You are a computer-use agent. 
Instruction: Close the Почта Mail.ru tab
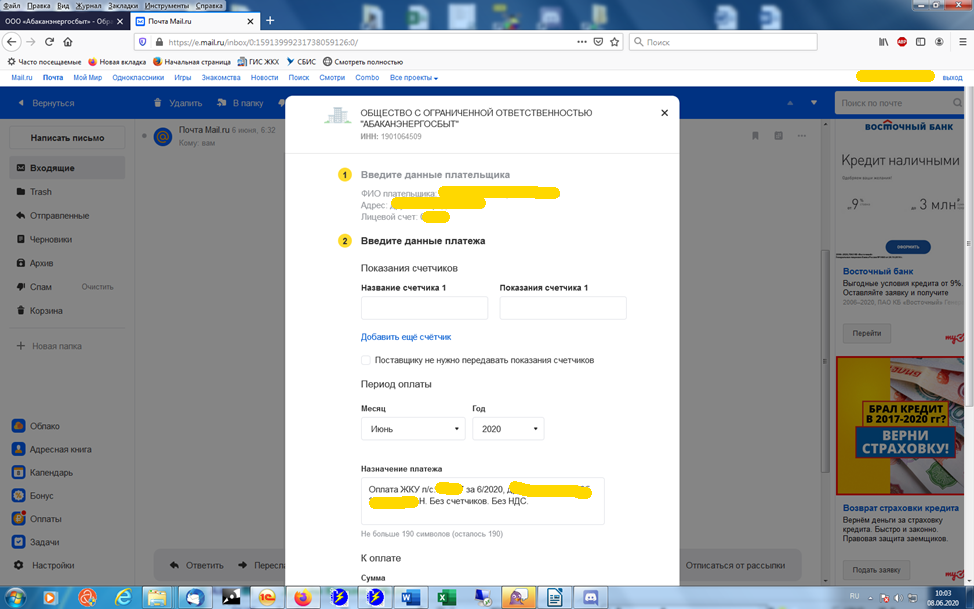(x=250, y=21)
